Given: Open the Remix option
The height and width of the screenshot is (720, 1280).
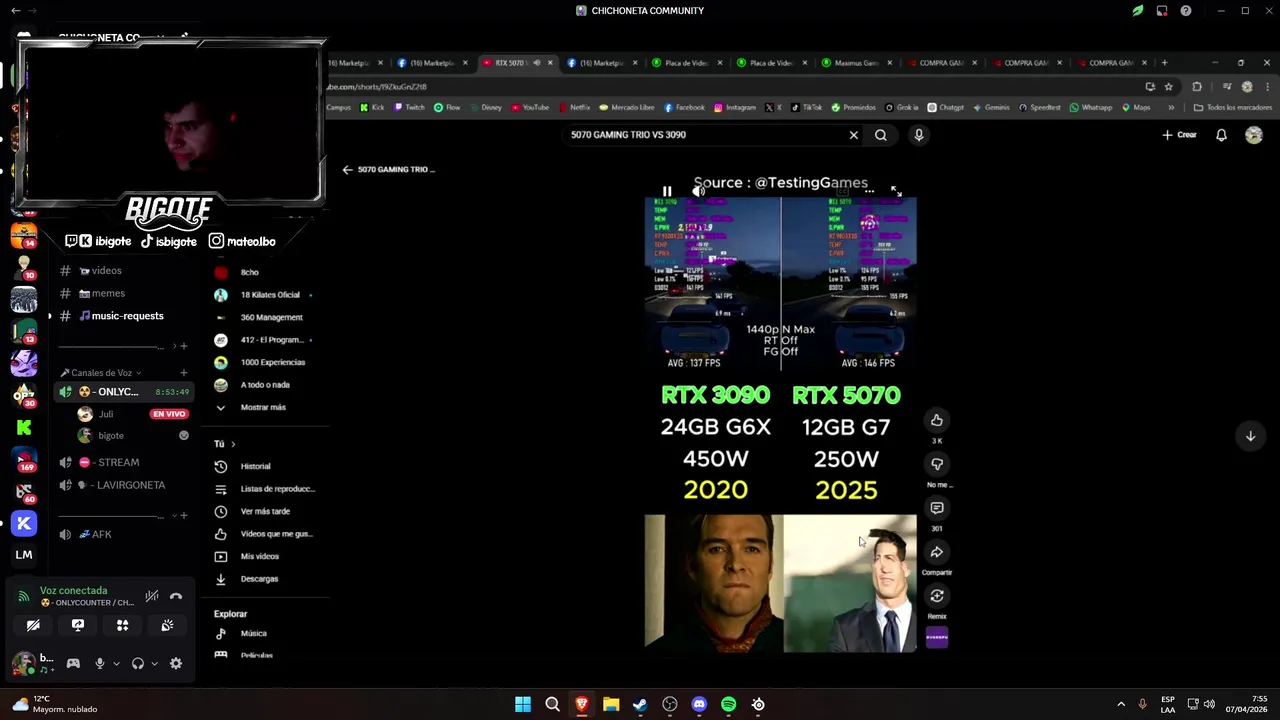Looking at the screenshot, I should 937,596.
